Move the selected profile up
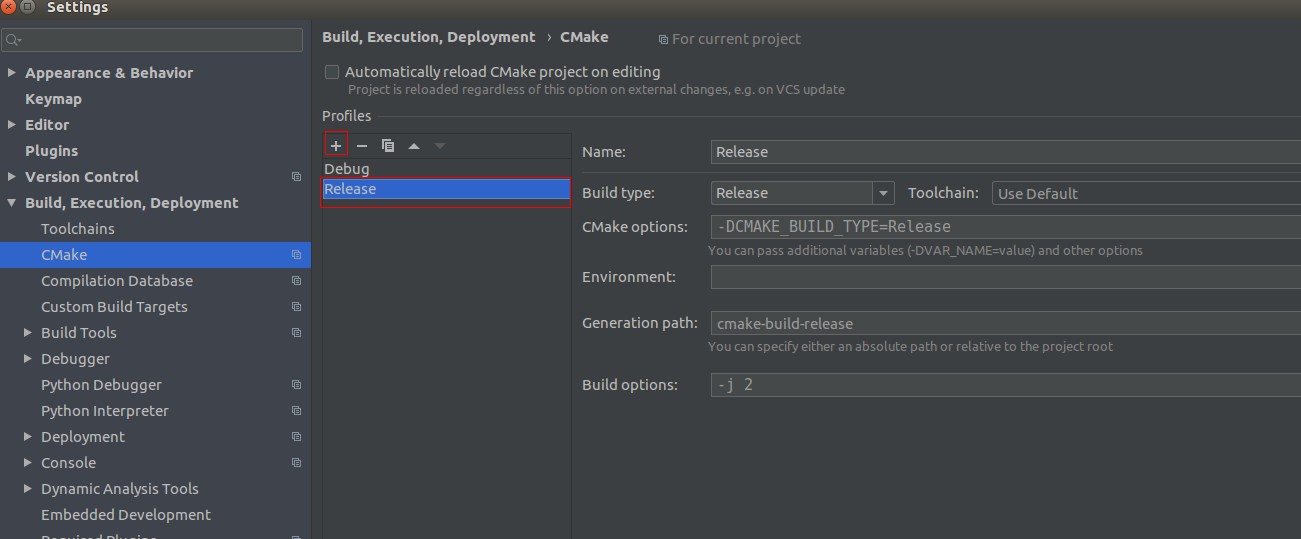 [414, 146]
